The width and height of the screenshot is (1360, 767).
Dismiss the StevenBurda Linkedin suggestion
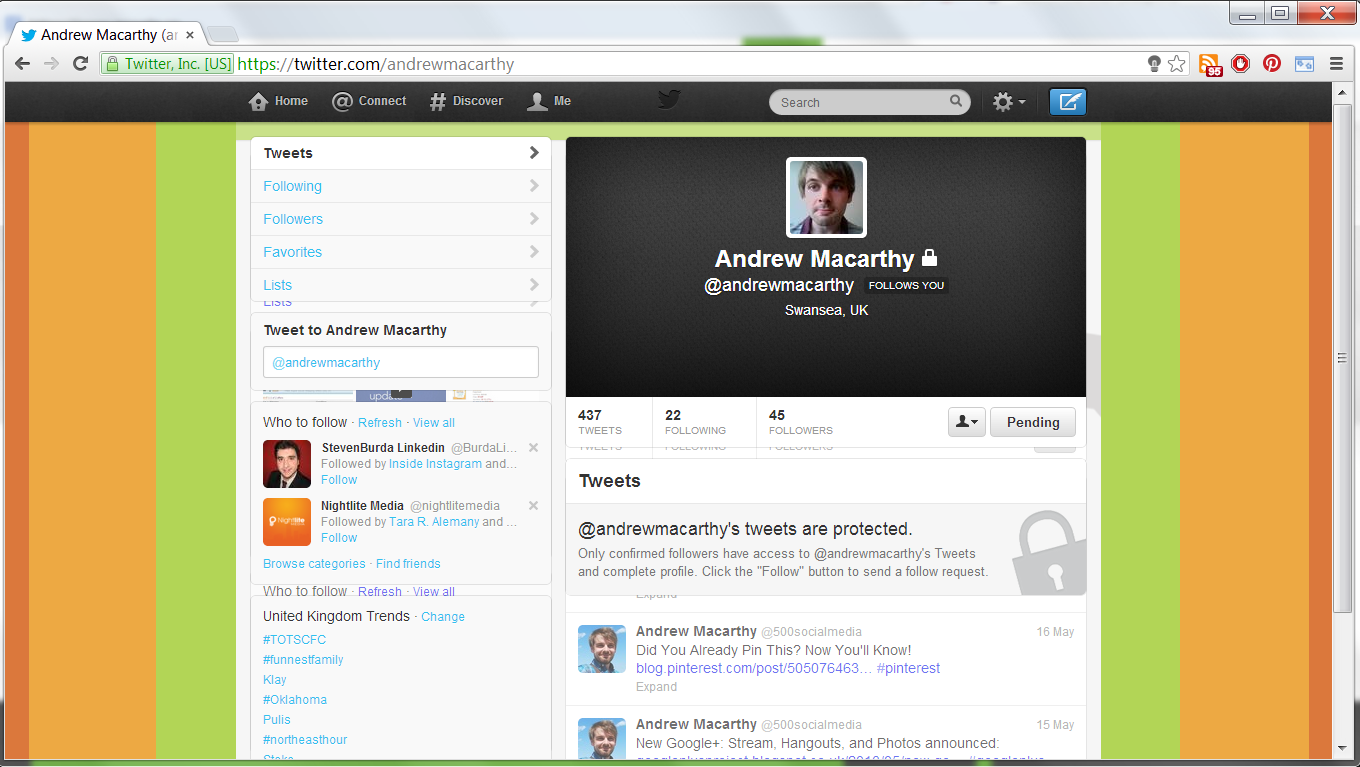(533, 448)
